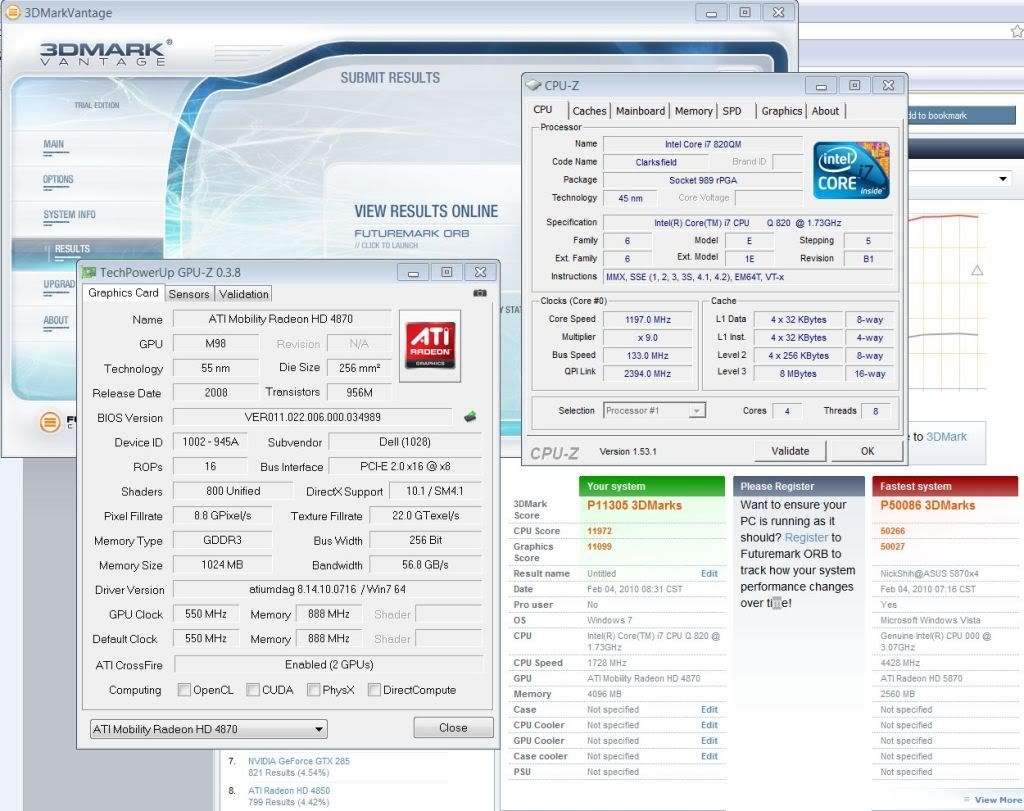This screenshot has width=1024, height=811.
Task: Click the 'Add to bookmark' bar in browser
Action: click(x=960, y=116)
